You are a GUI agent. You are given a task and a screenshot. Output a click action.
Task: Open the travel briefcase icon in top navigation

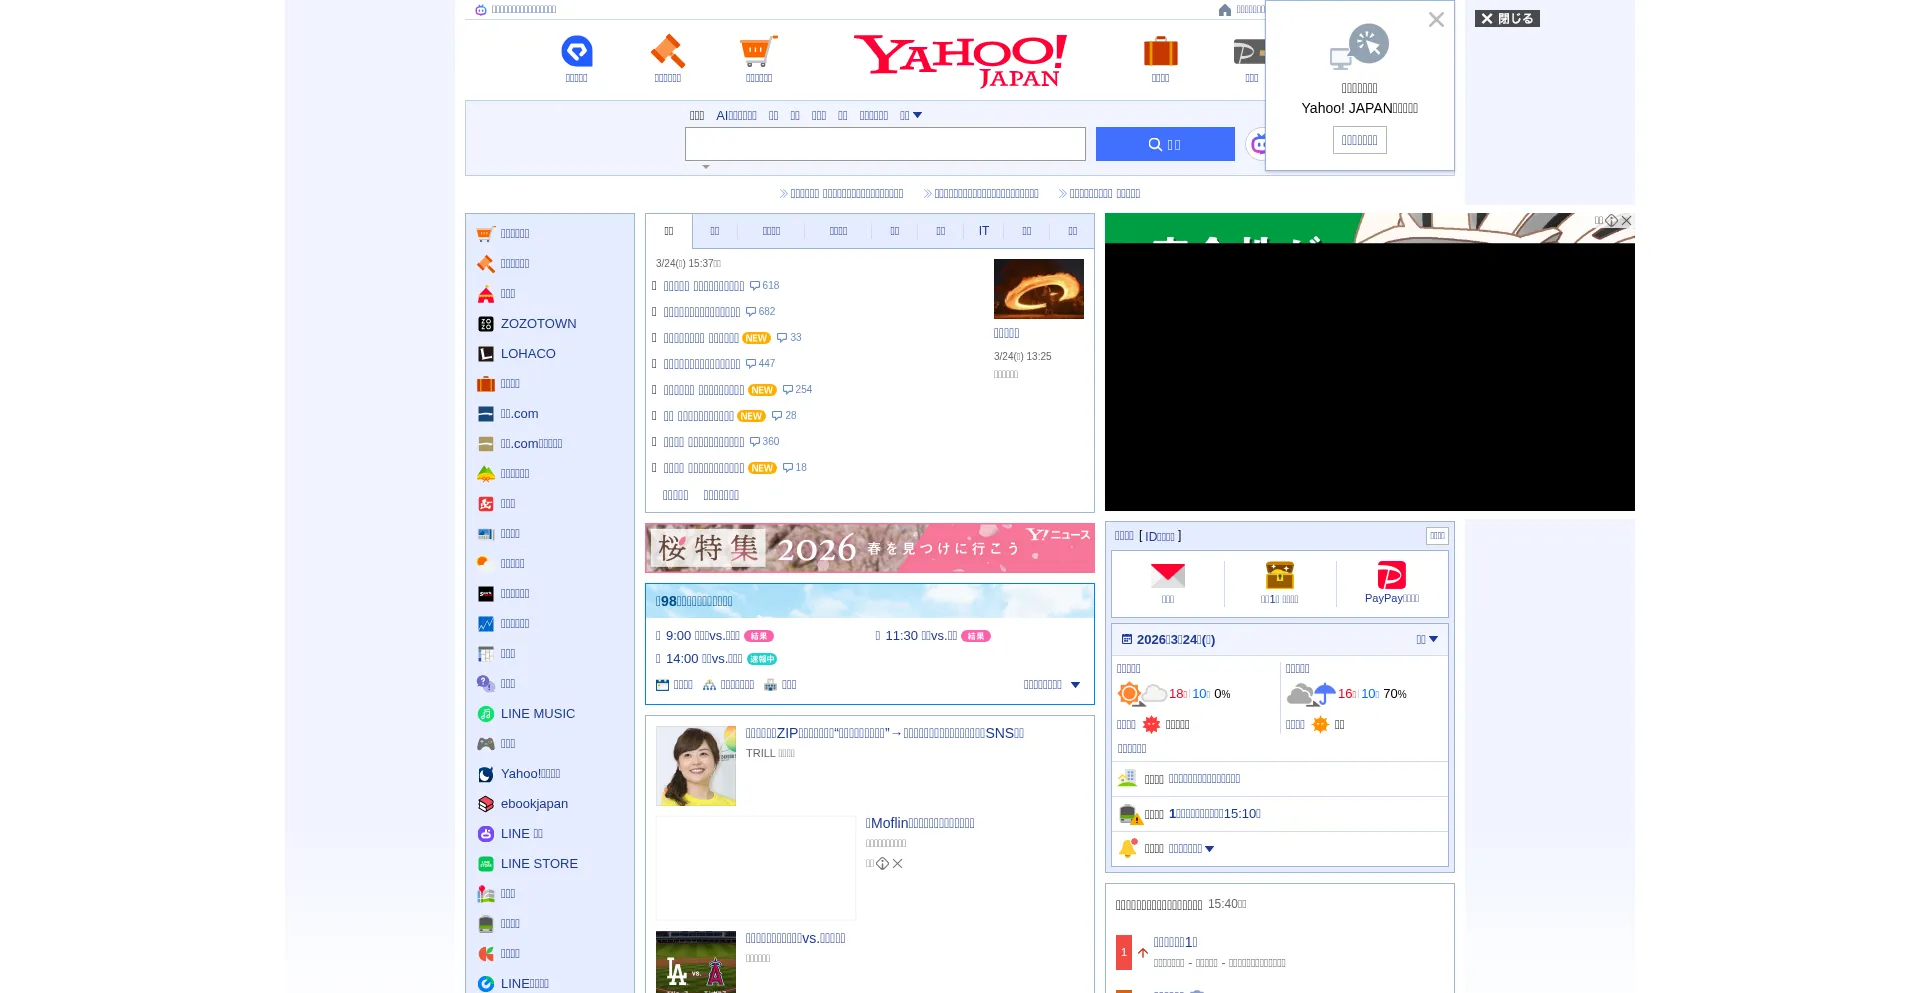pos(1160,51)
